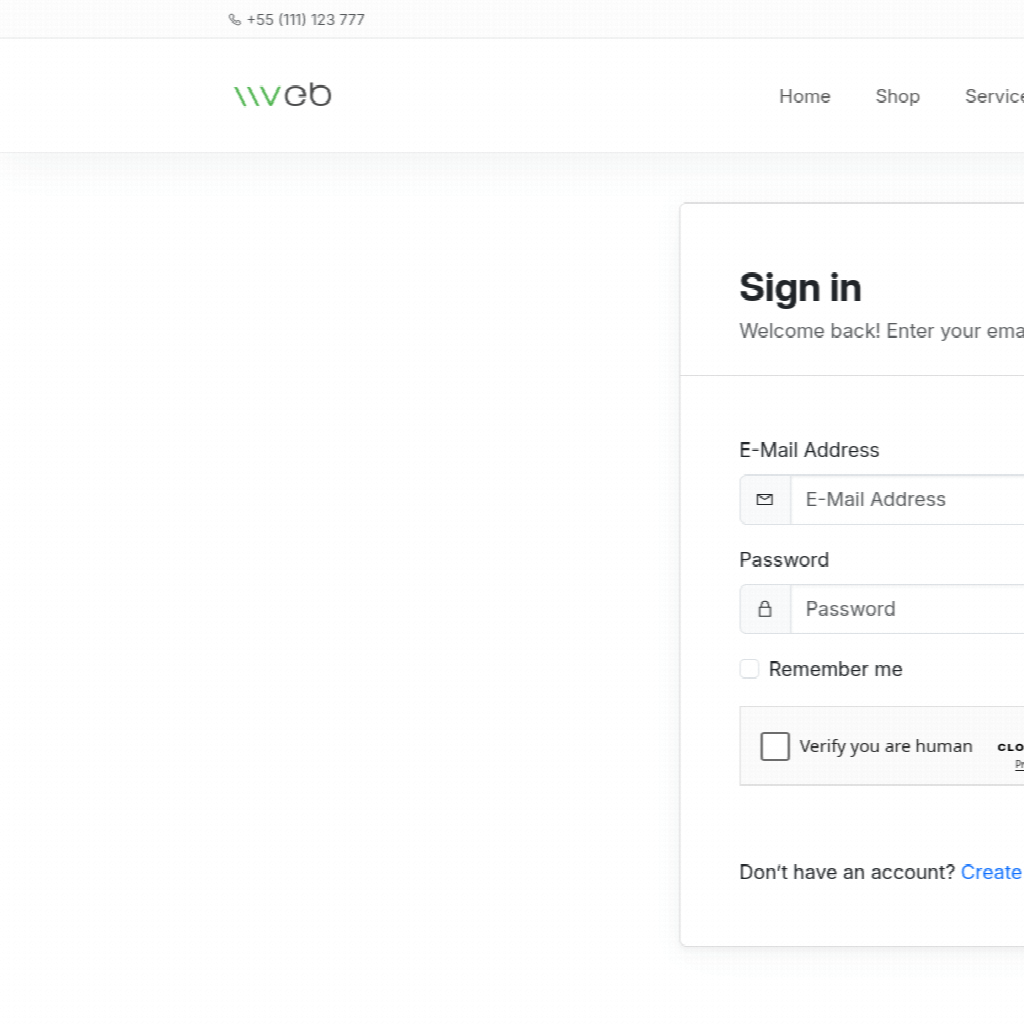Click the lock icon beside the password field
1024x1024 pixels.
click(x=765, y=609)
